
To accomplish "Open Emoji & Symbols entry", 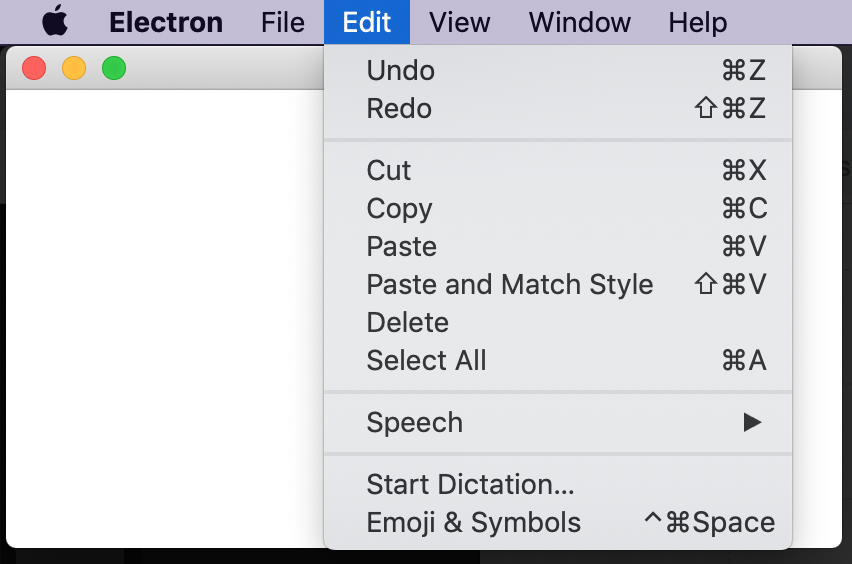I will pyautogui.click(x=558, y=522).
